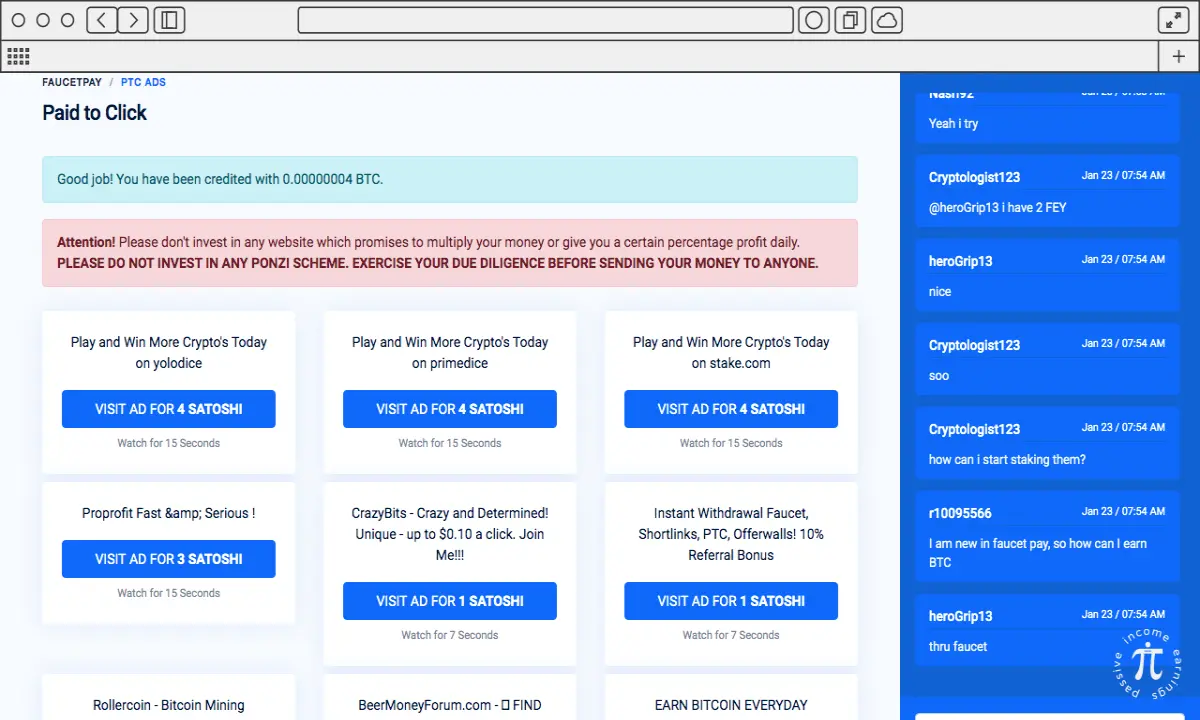Visit the Proprofit ad for 3 satoshi
This screenshot has height=720, width=1200.
(x=169, y=559)
